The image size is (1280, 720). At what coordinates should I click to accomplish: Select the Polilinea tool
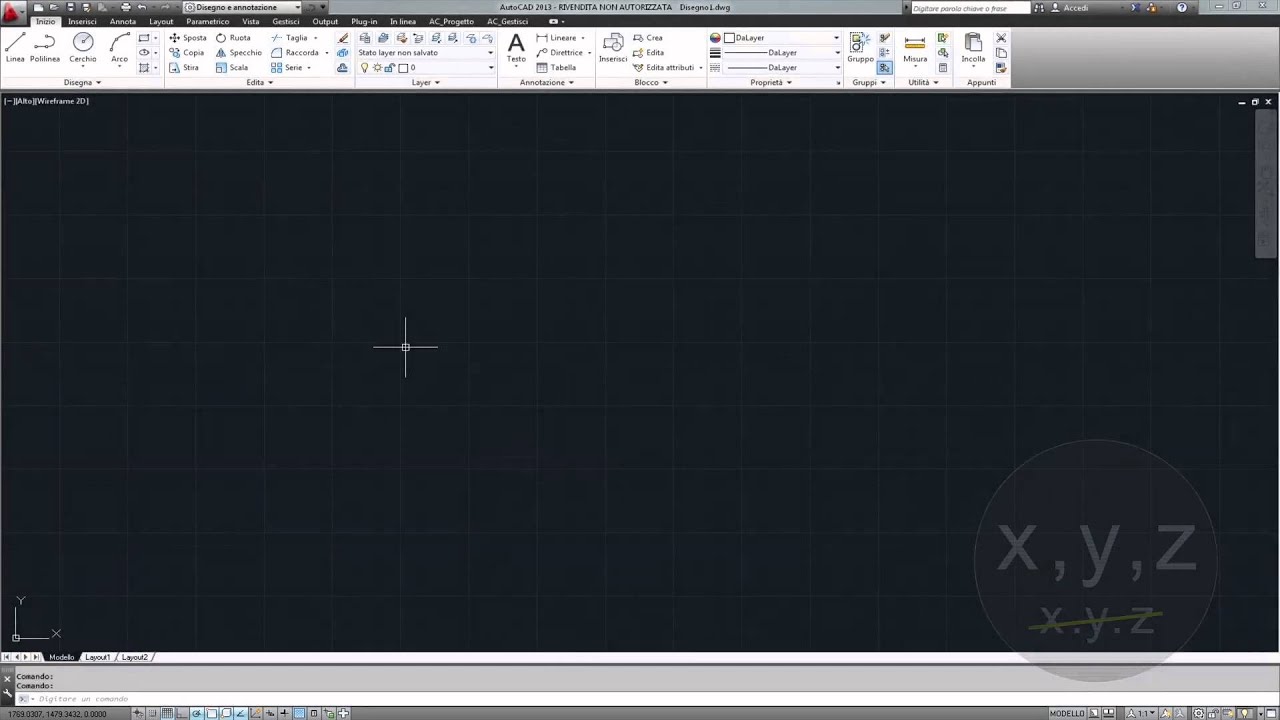pos(45,47)
